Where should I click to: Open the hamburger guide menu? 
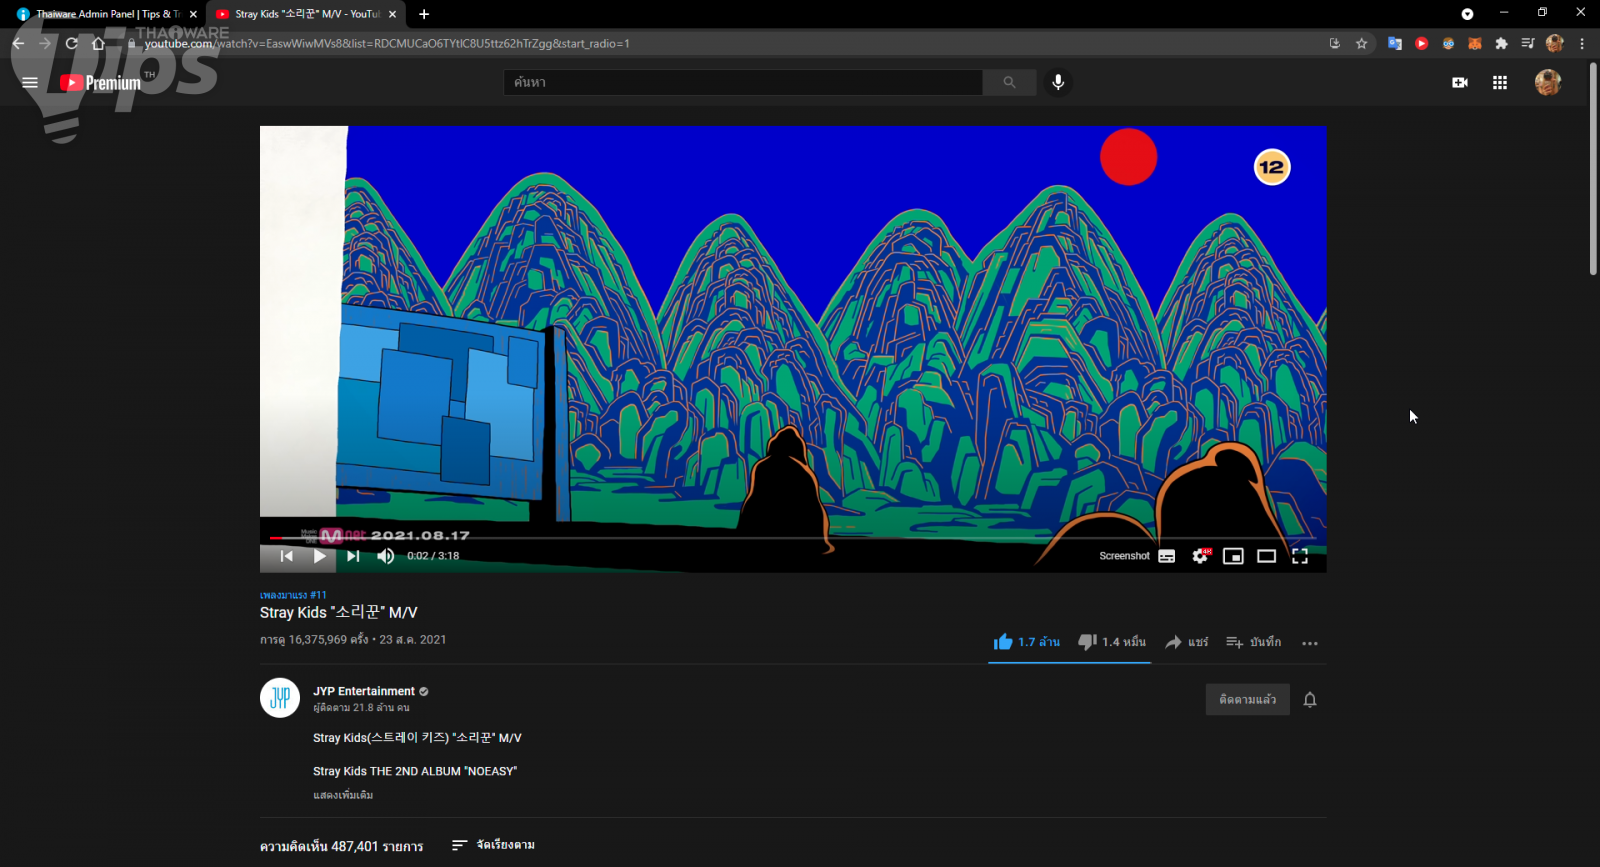click(30, 83)
